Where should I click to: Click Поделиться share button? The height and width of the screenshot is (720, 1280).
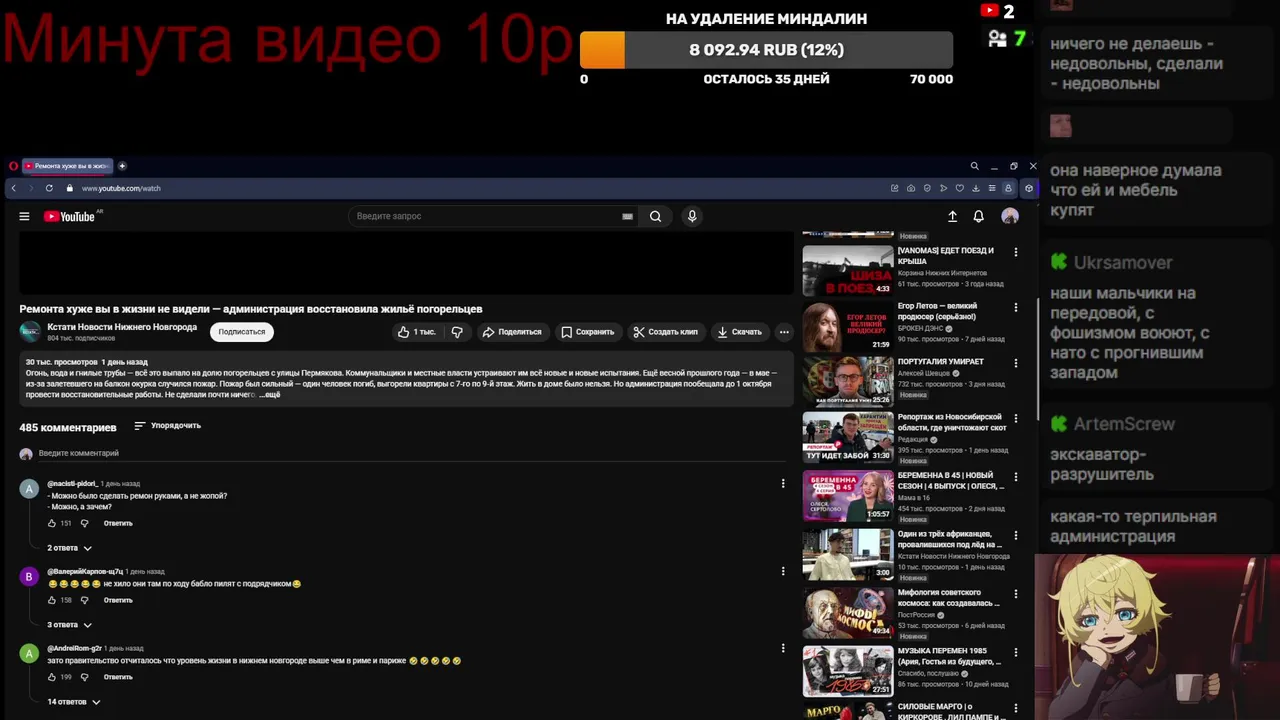[511, 332]
